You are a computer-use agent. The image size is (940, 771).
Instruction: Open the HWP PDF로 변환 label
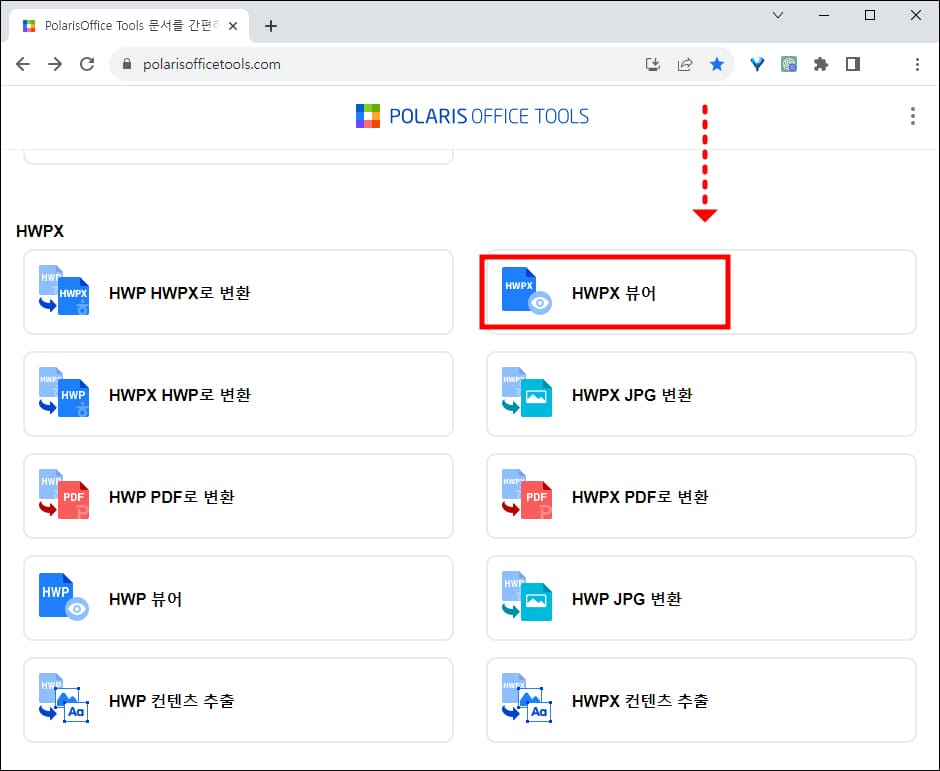point(171,497)
